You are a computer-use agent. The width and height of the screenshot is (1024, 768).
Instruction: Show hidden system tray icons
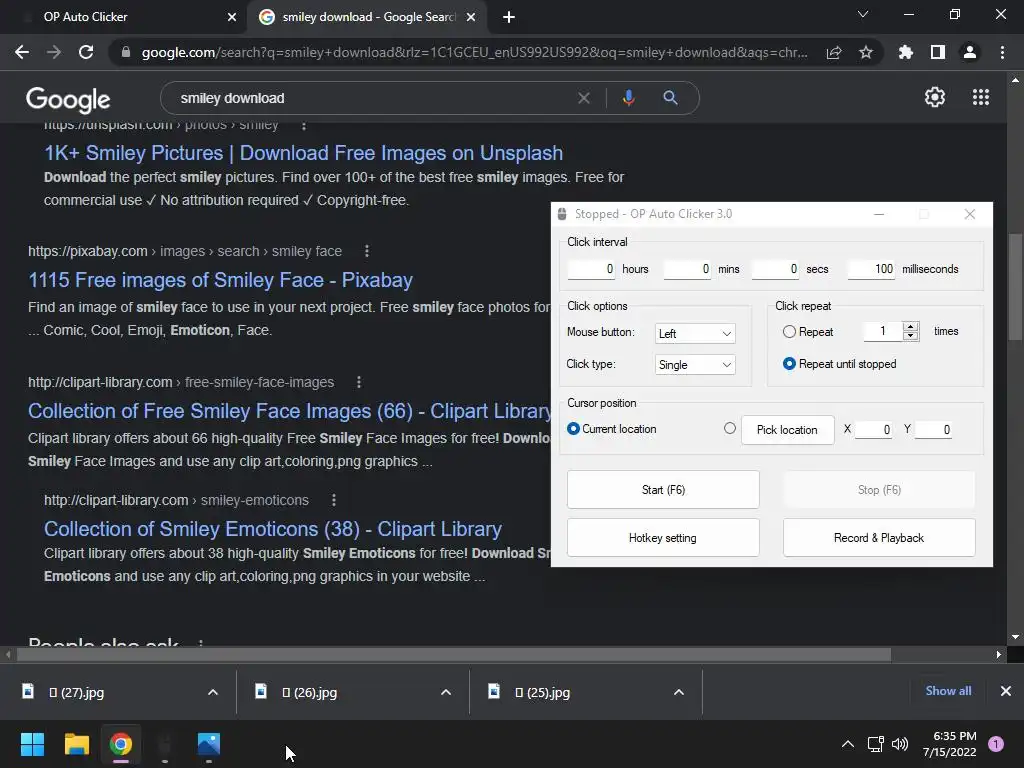click(848, 744)
